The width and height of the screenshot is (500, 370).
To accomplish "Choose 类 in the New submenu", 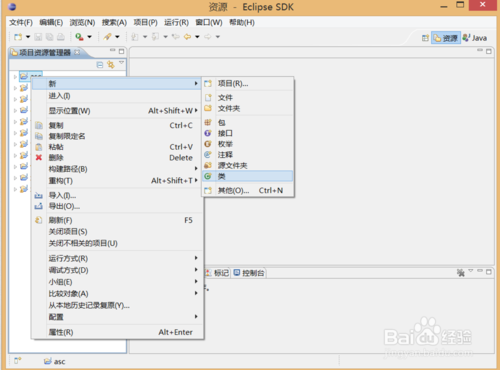I will pyautogui.click(x=248, y=176).
